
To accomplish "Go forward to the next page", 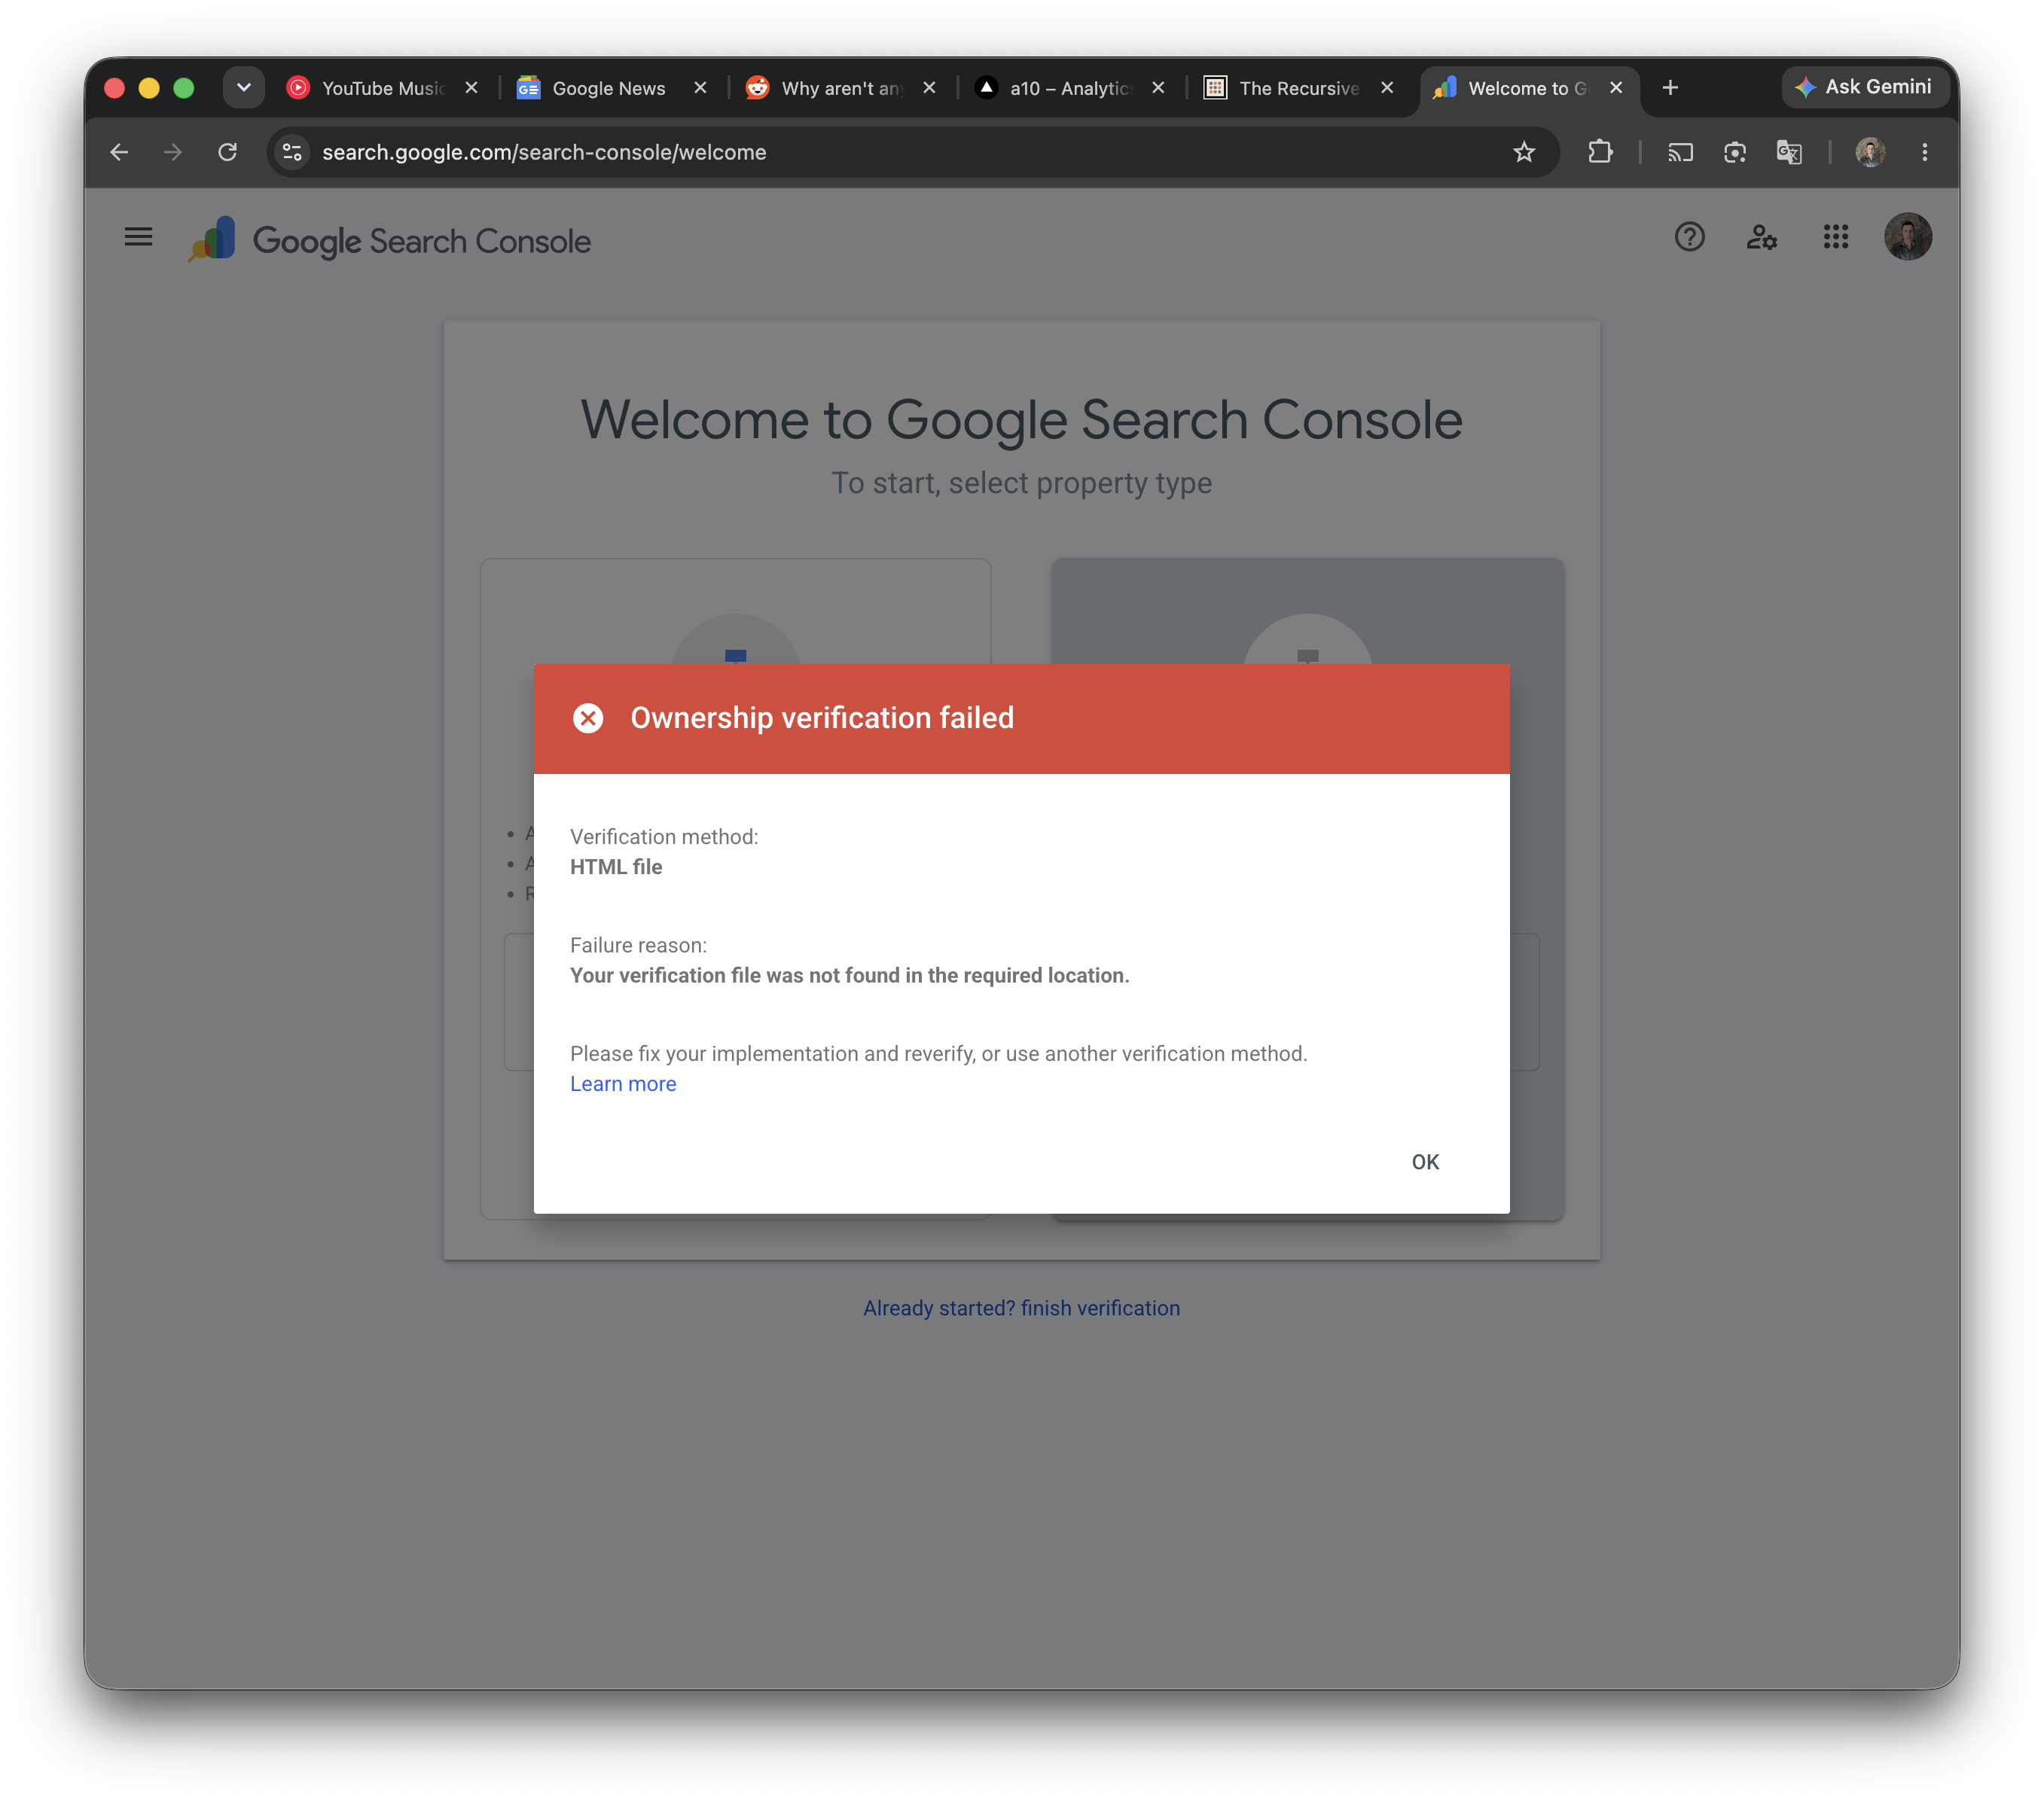I will 173,152.
